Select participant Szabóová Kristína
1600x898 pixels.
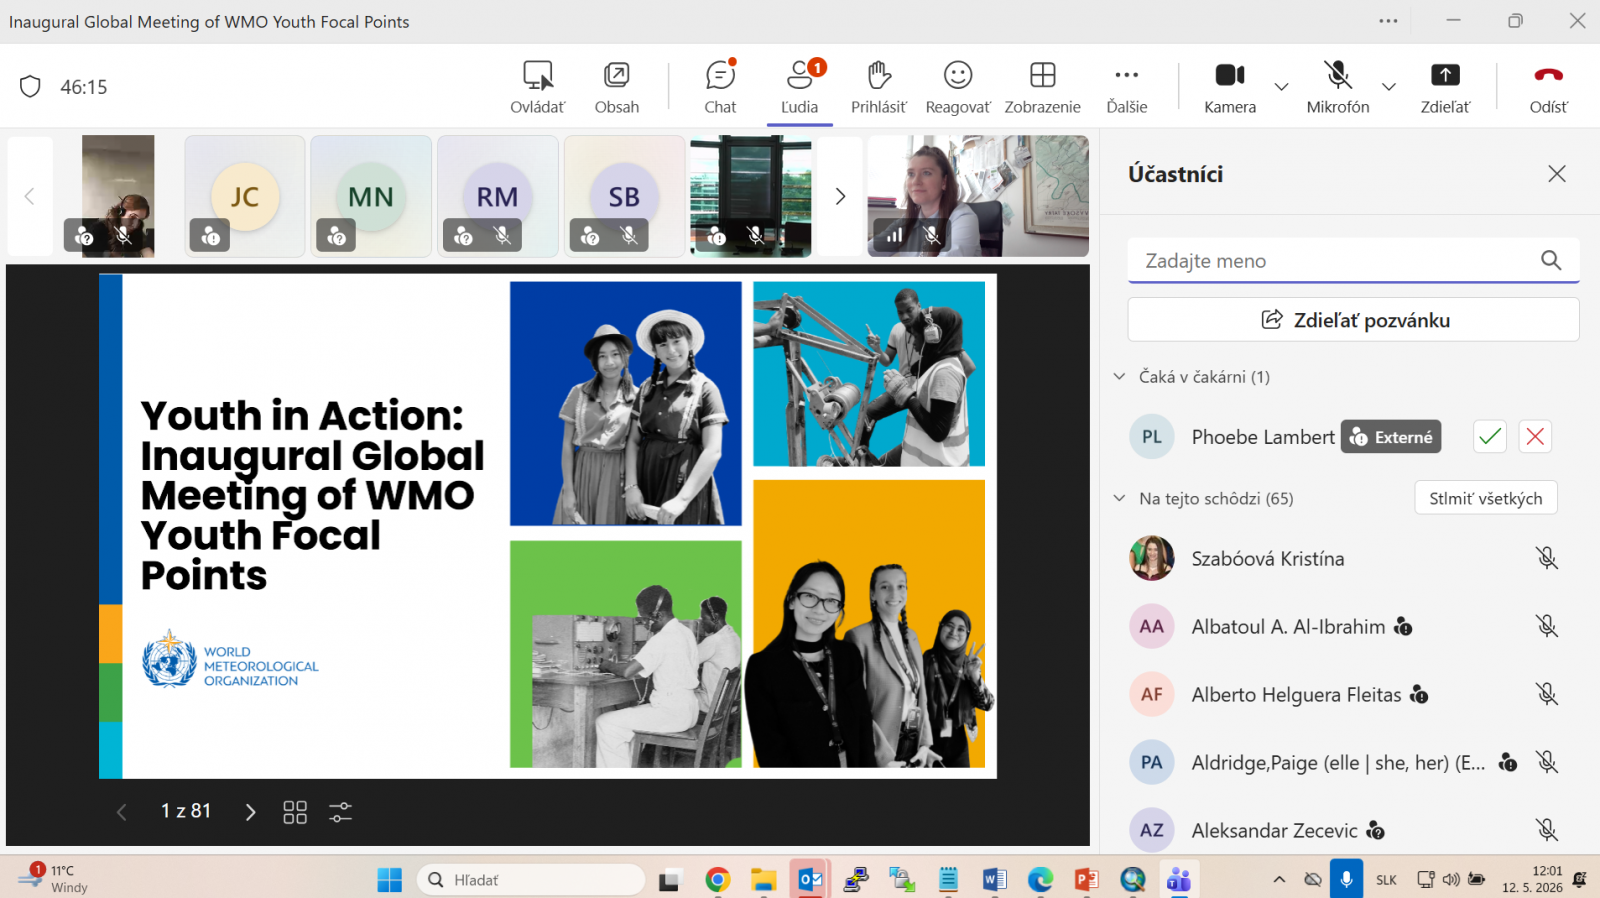[1268, 559]
